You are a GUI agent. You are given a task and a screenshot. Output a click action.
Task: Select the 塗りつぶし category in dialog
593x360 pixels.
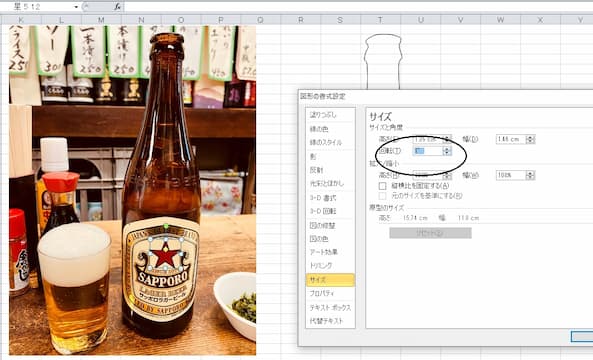coord(330,115)
